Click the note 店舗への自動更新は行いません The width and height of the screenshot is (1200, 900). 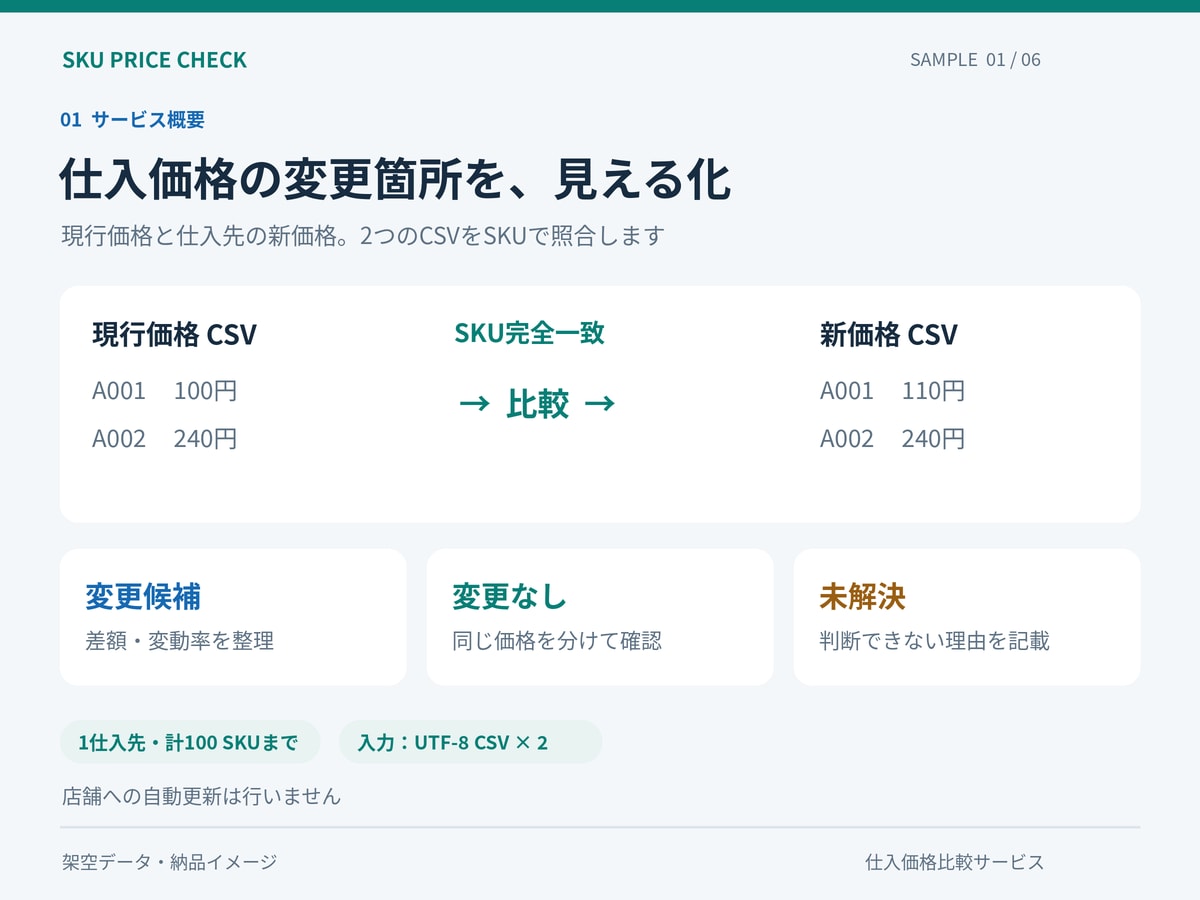pyautogui.click(x=201, y=797)
